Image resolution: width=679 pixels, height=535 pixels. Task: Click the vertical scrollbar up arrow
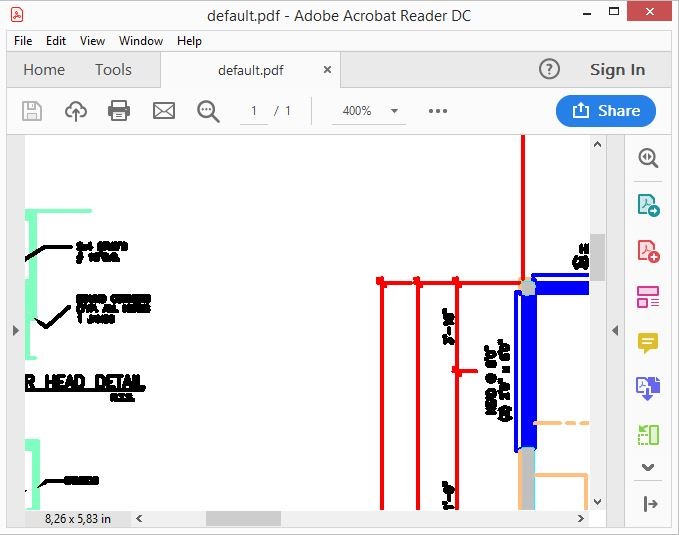598,145
